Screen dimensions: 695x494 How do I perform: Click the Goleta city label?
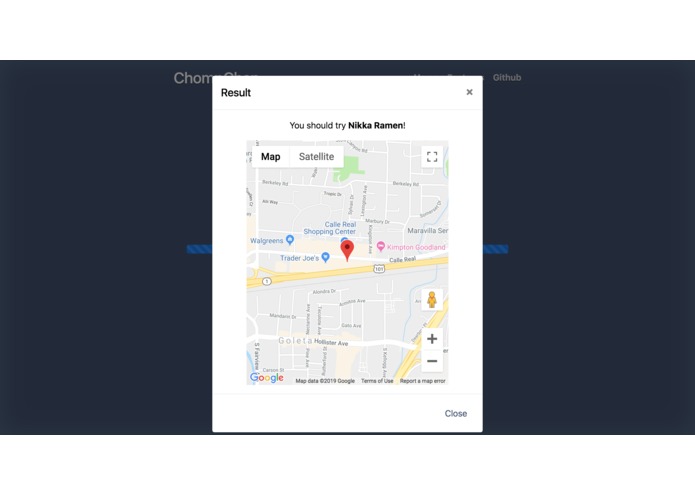(x=295, y=341)
